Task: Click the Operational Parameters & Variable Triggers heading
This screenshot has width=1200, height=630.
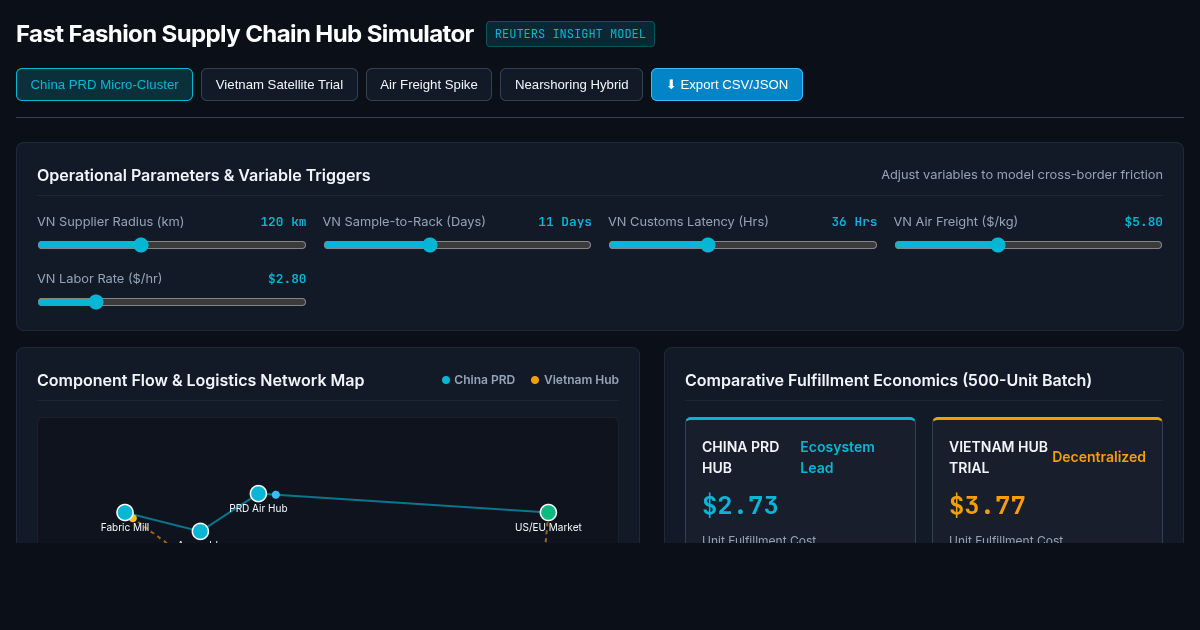Action: coord(204,175)
